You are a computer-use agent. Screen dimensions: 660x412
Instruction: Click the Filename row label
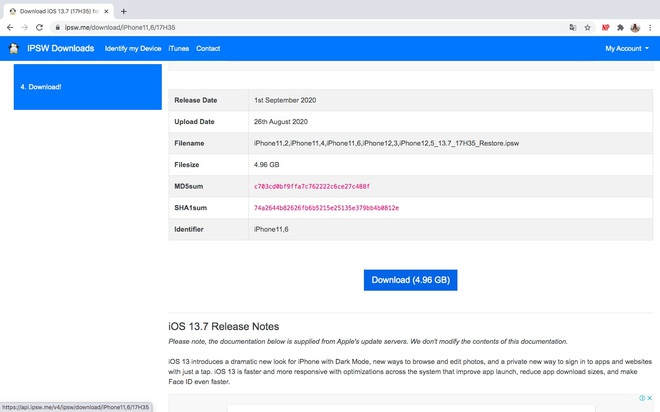(189, 143)
